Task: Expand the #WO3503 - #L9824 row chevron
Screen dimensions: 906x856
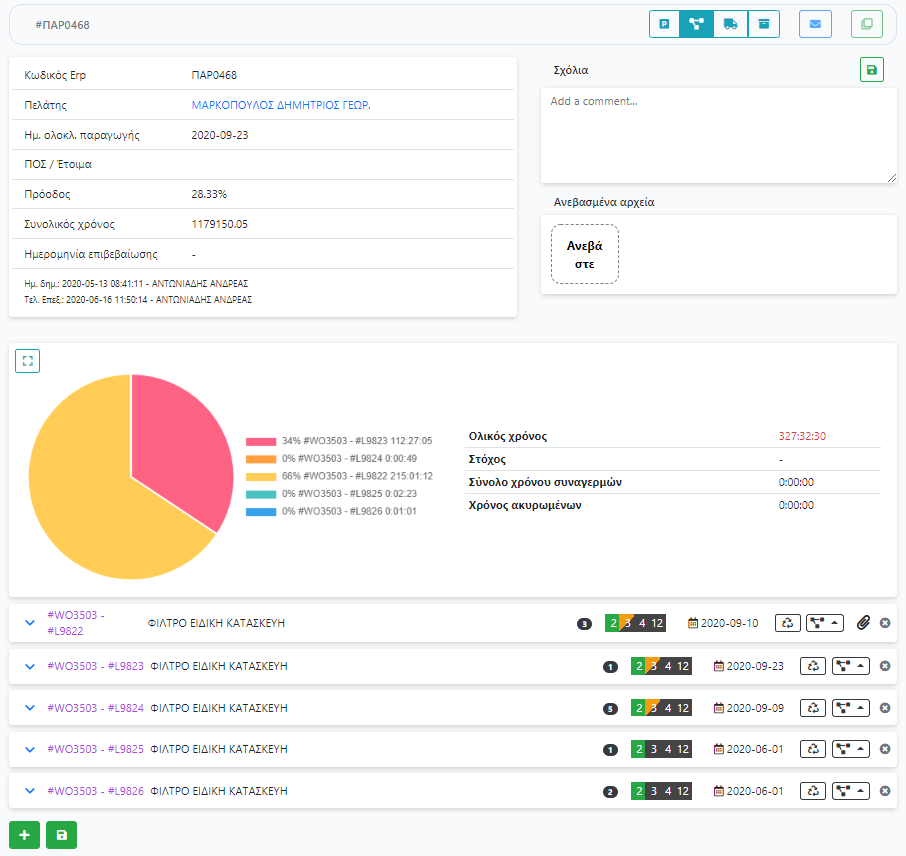Action: (30, 708)
